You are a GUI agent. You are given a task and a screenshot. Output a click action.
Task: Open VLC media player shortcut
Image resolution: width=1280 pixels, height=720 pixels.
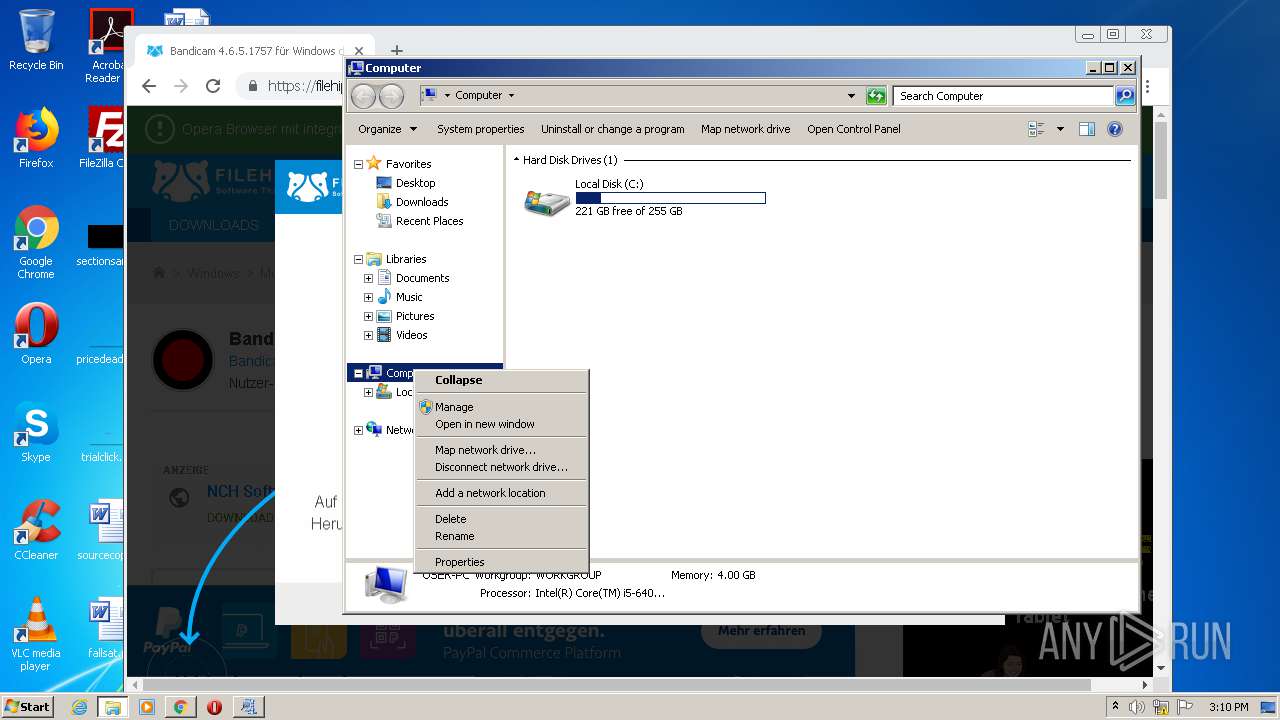pyautogui.click(x=36, y=634)
